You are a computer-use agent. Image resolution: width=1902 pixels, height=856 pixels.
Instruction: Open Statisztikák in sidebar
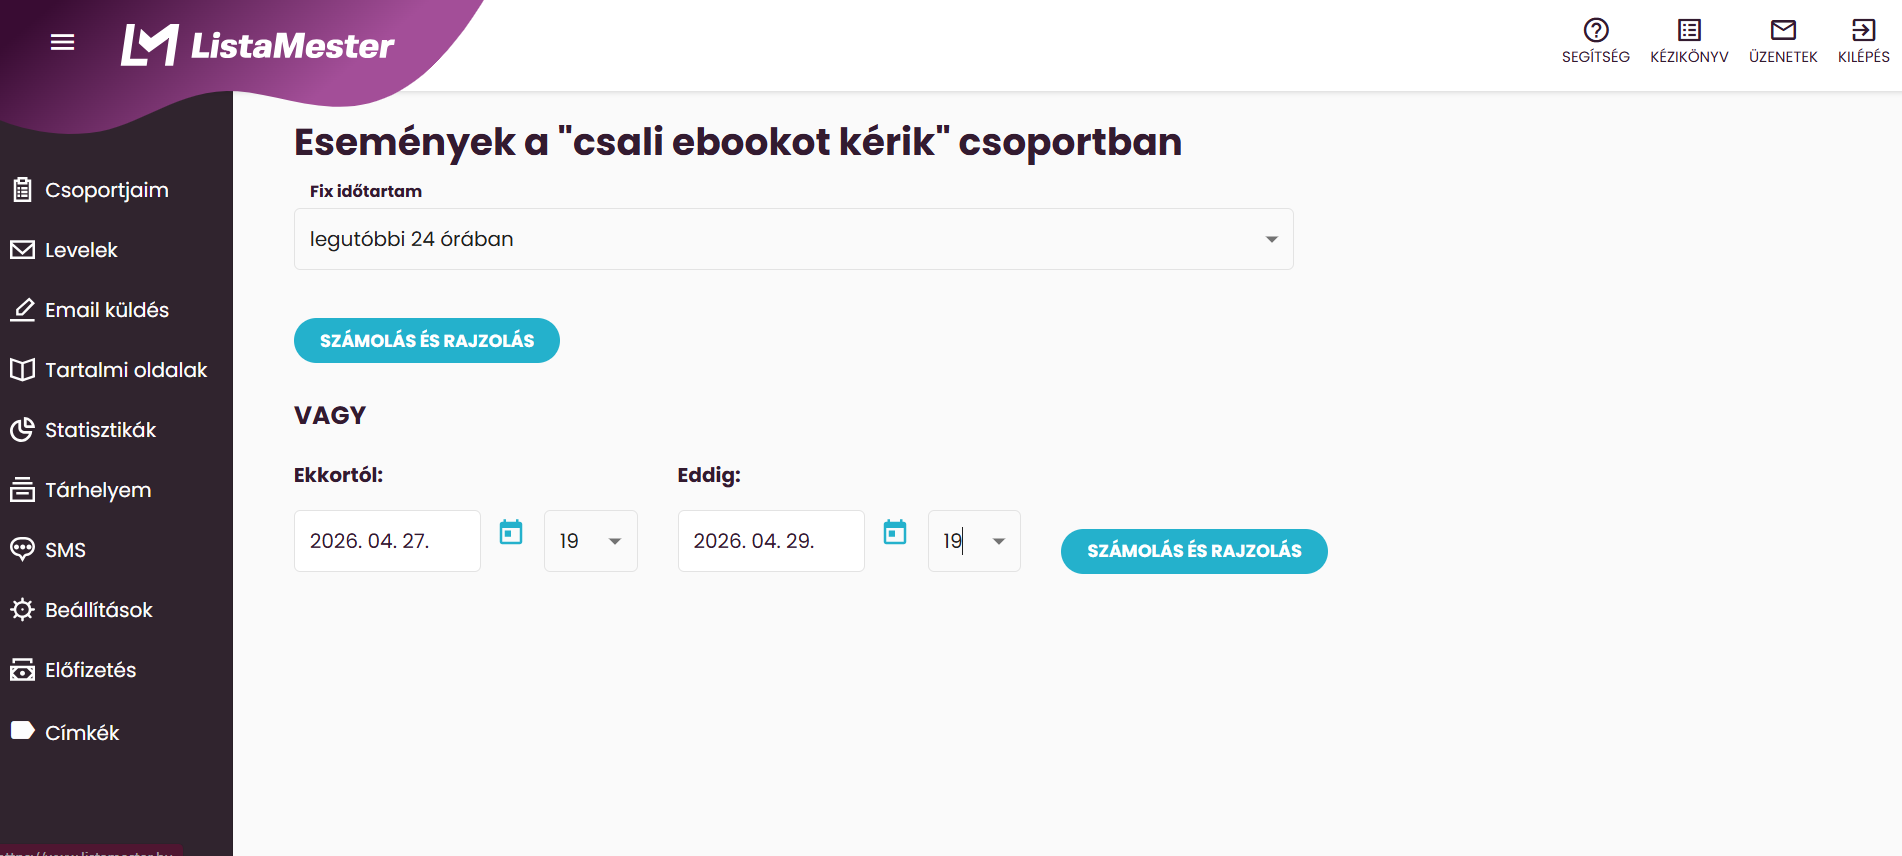click(100, 430)
